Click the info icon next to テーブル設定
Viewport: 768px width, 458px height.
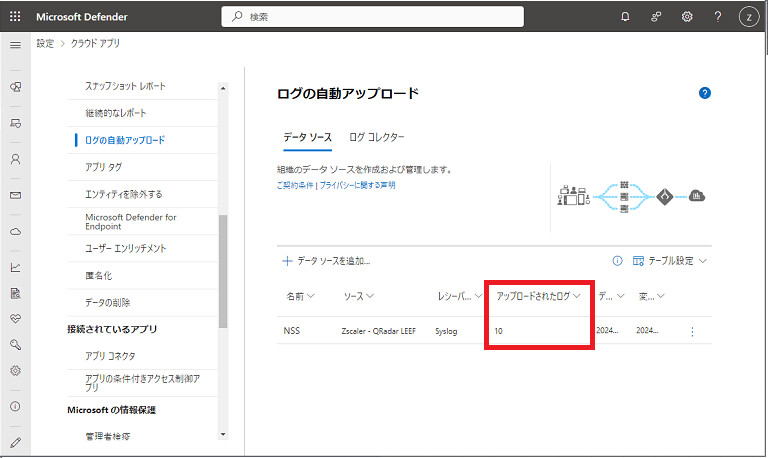tap(617, 261)
